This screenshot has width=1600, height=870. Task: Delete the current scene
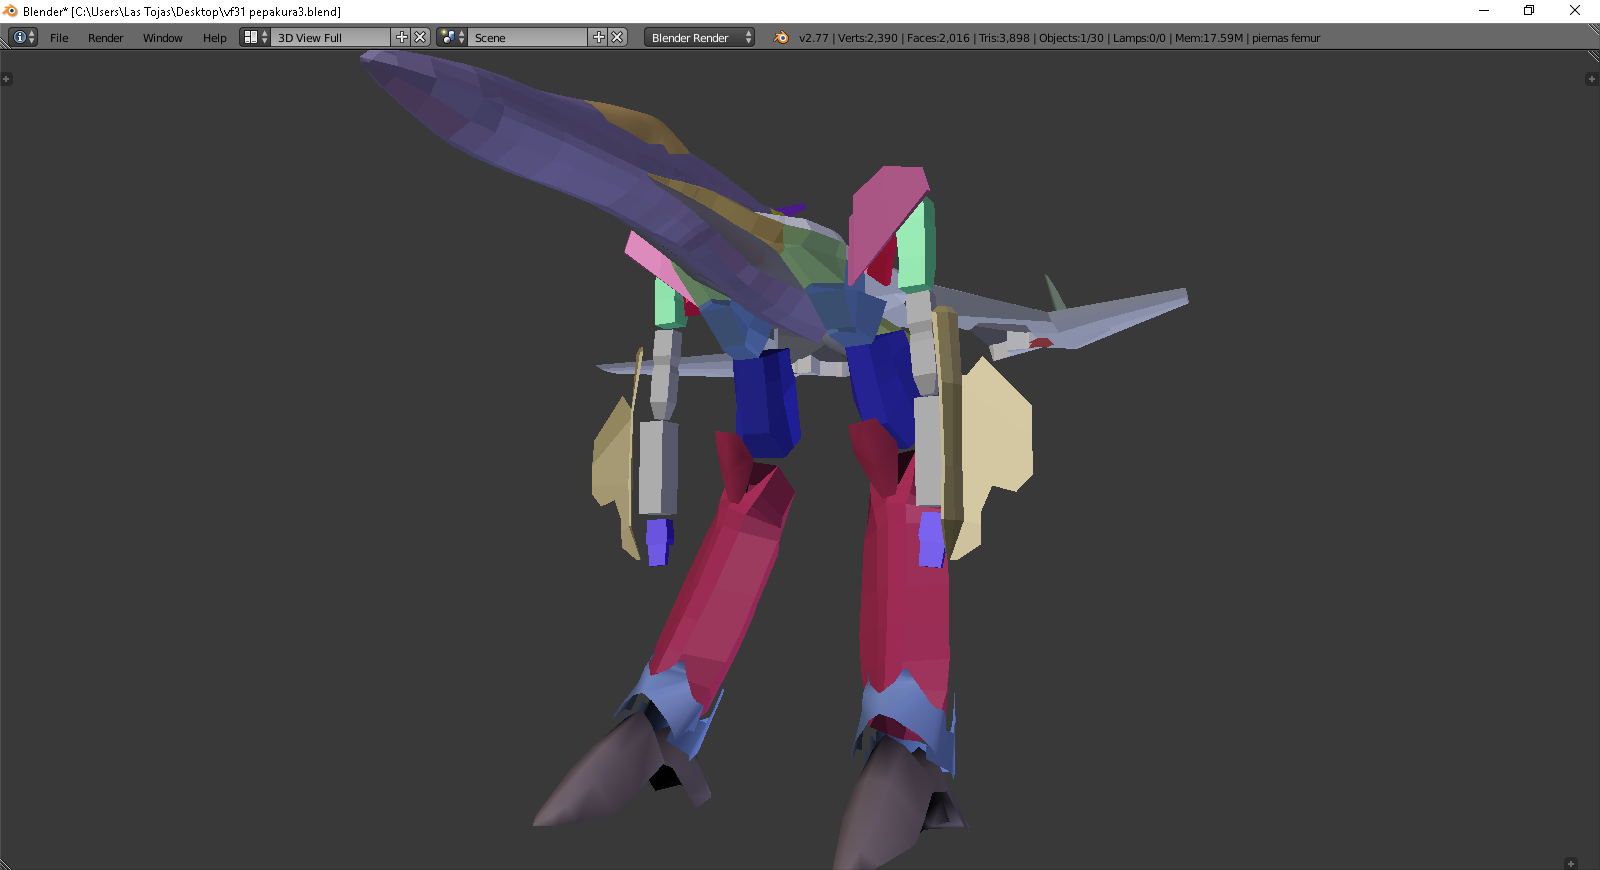click(618, 37)
